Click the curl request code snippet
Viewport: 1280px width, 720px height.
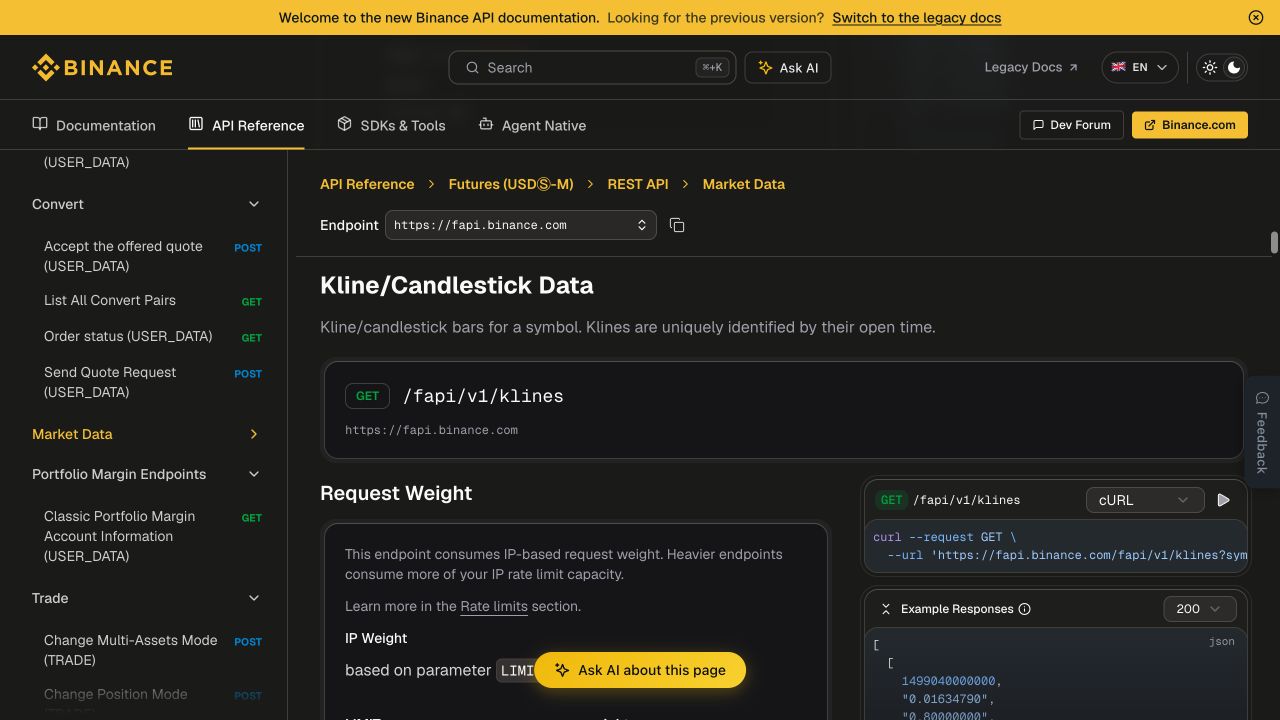(x=1056, y=546)
